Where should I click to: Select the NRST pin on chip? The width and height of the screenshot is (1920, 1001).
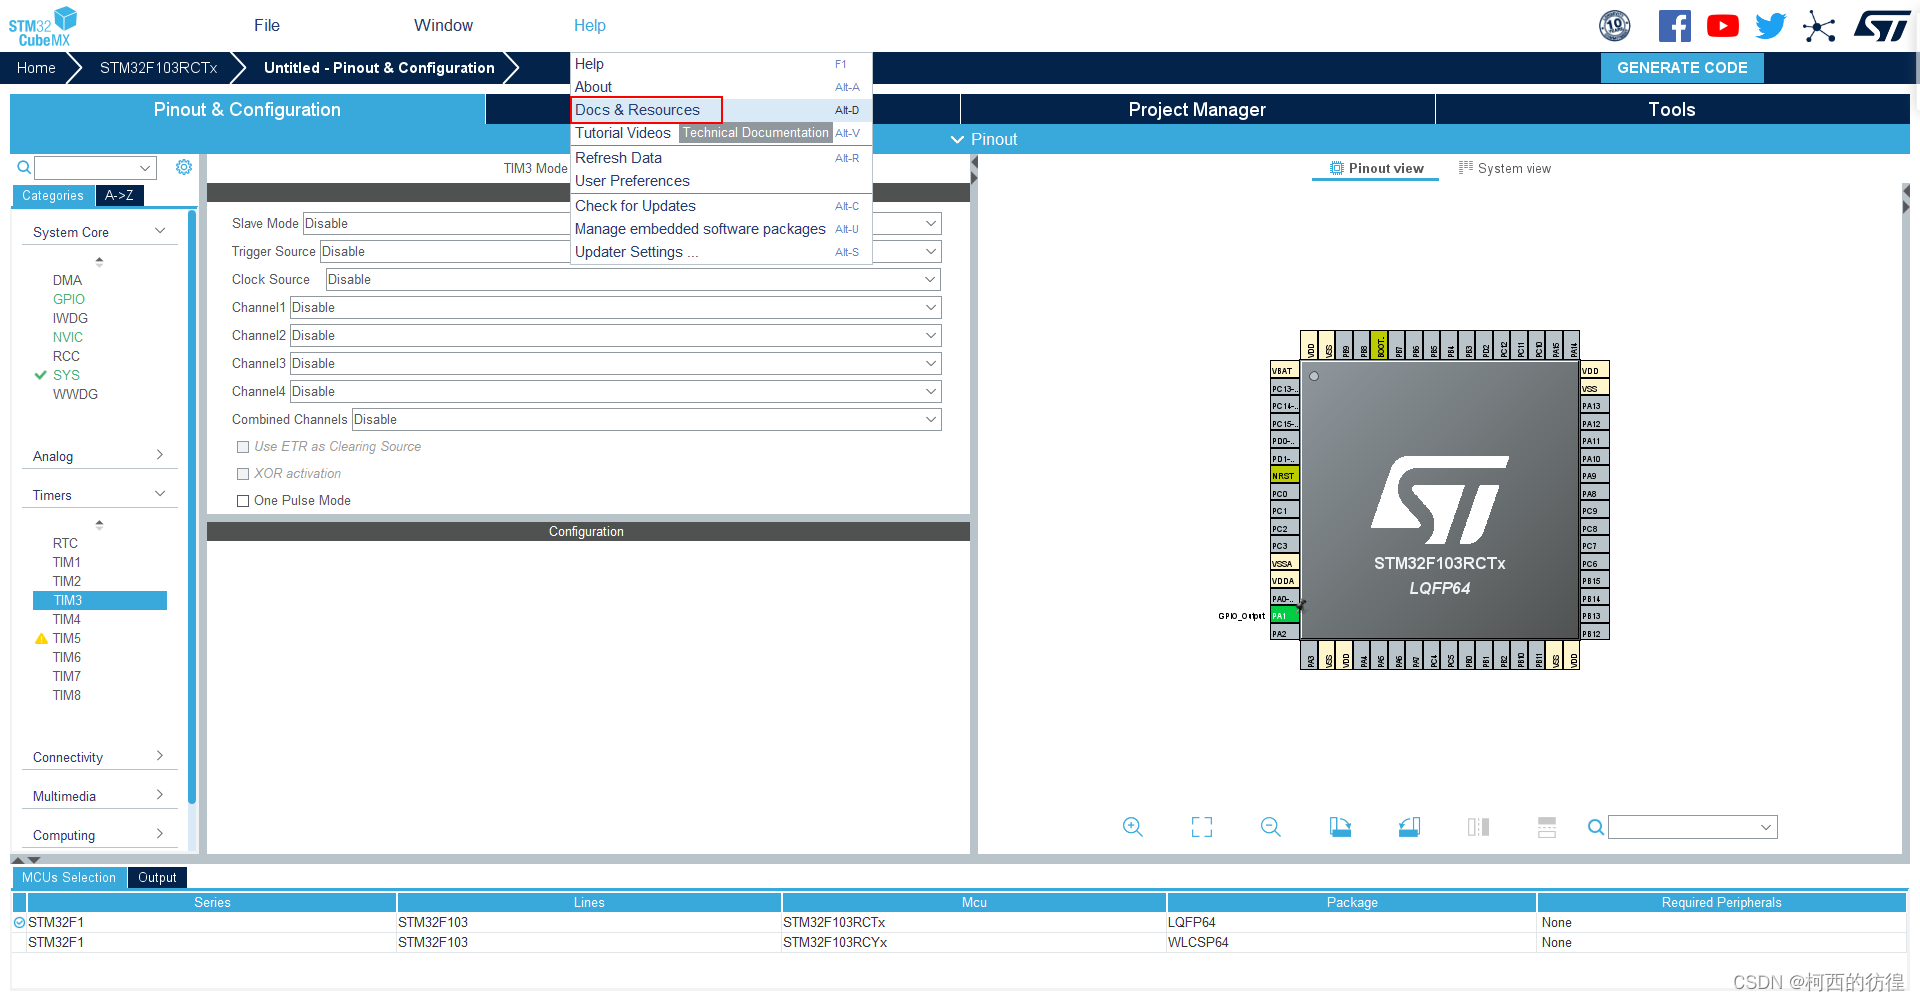[1284, 476]
